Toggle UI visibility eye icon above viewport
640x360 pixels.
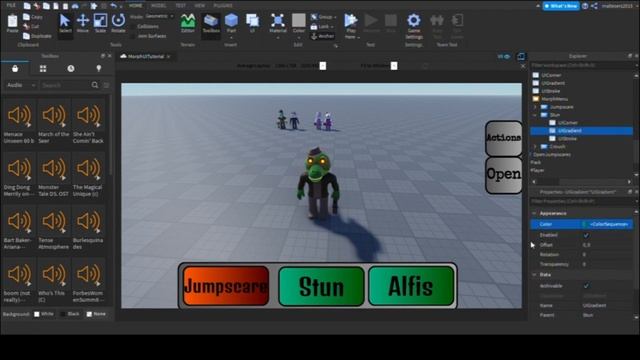pos(507,56)
